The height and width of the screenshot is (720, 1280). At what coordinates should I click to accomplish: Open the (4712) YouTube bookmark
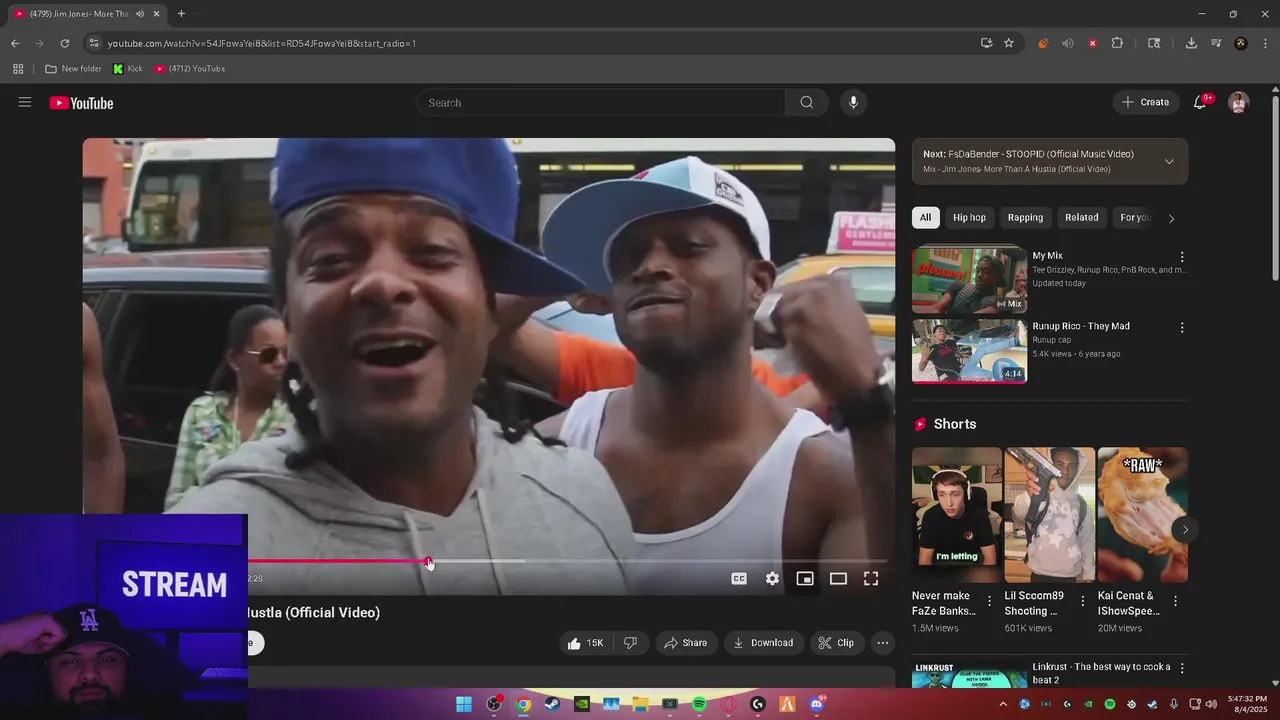[x=190, y=69]
